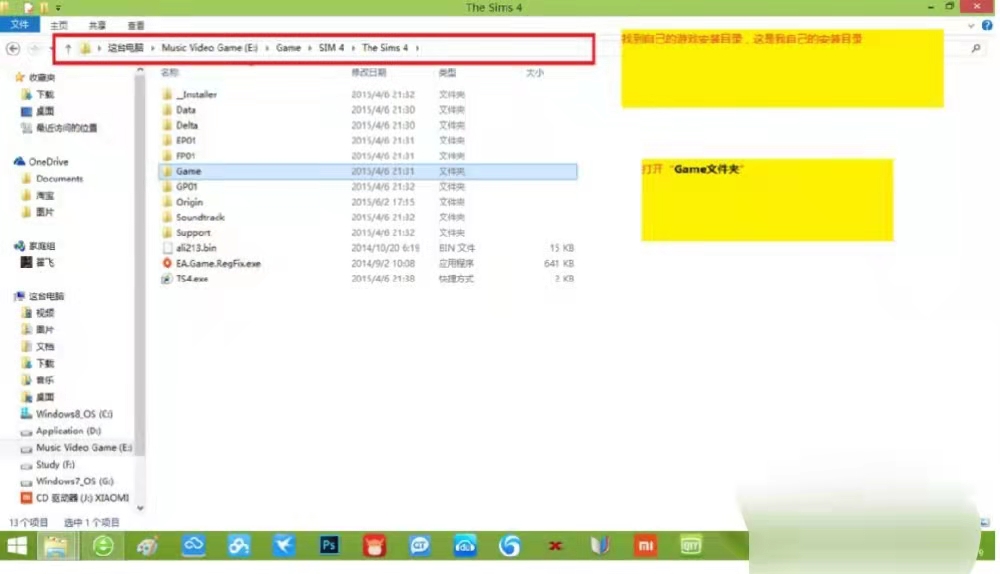Select the GP01 folder row
The image size is (1000, 574).
pyautogui.click(x=367, y=186)
